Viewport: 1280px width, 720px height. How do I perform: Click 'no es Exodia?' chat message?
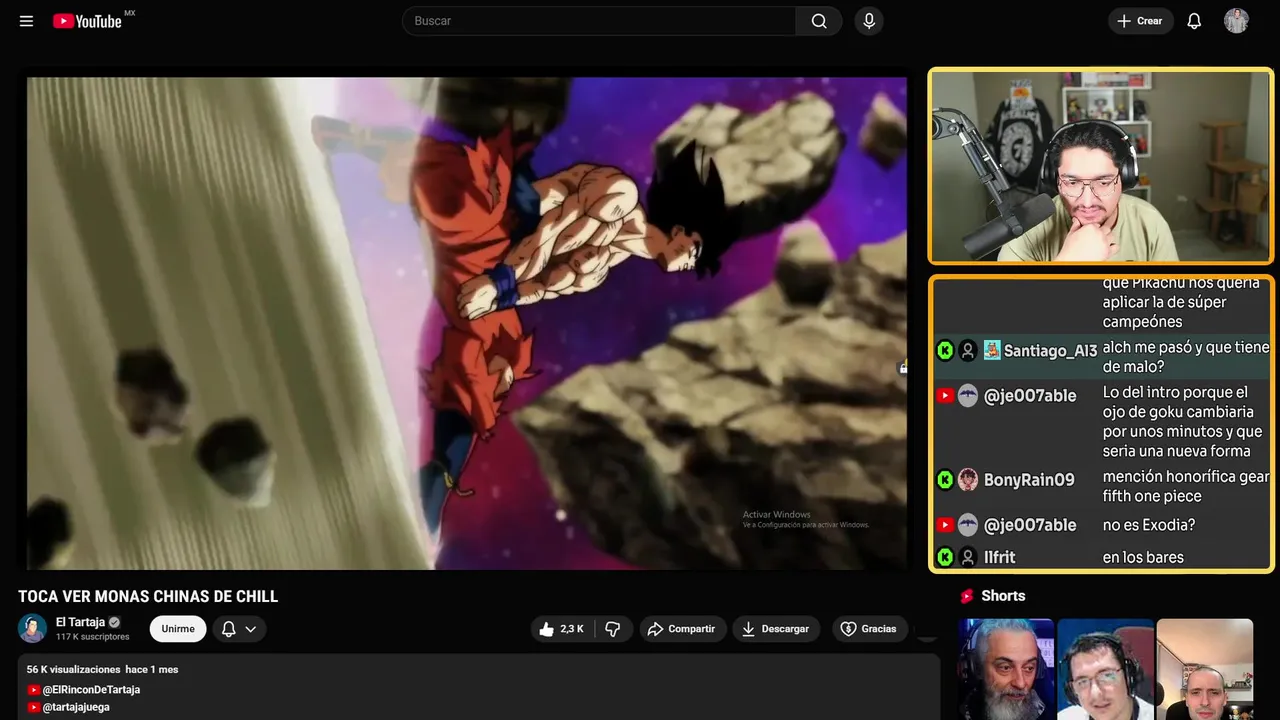pos(1149,525)
